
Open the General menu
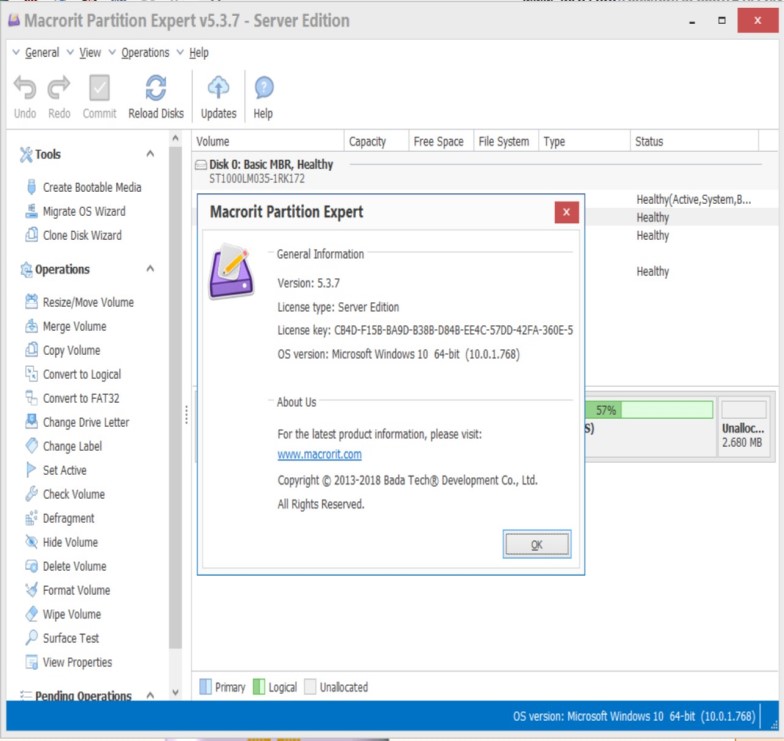[x=42, y=52]
